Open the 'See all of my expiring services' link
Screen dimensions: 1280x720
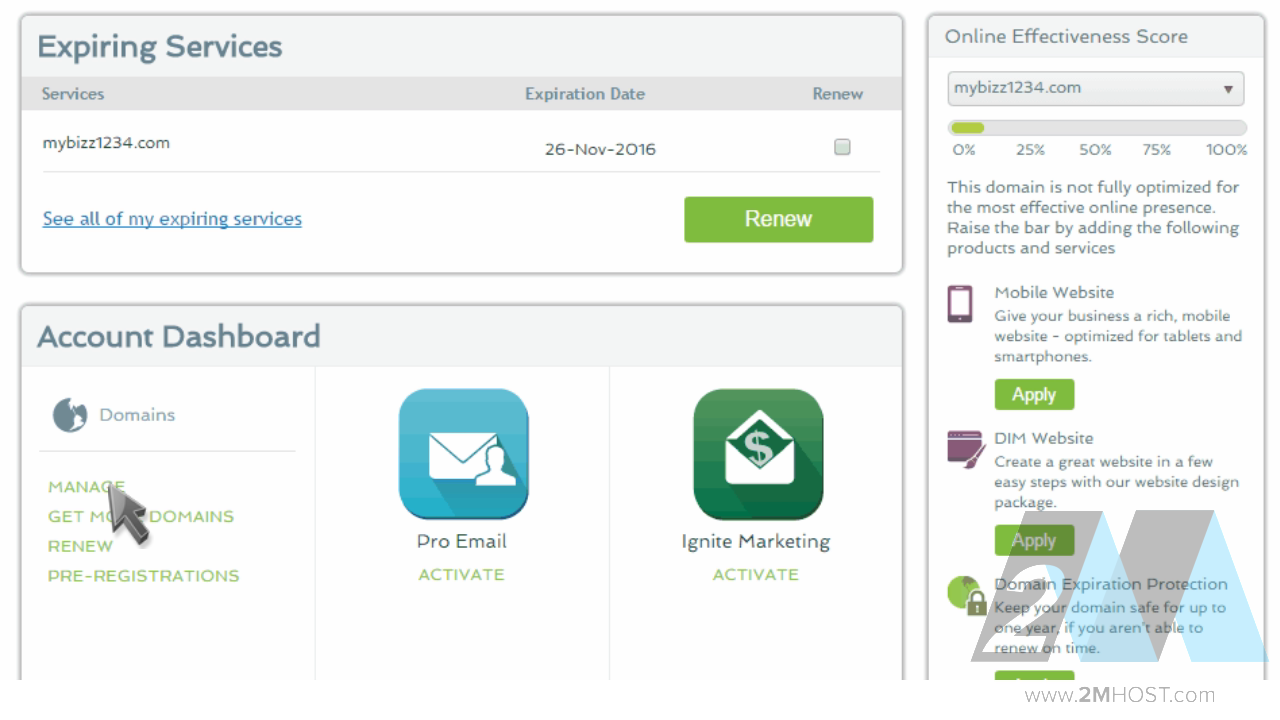[172, 219]
